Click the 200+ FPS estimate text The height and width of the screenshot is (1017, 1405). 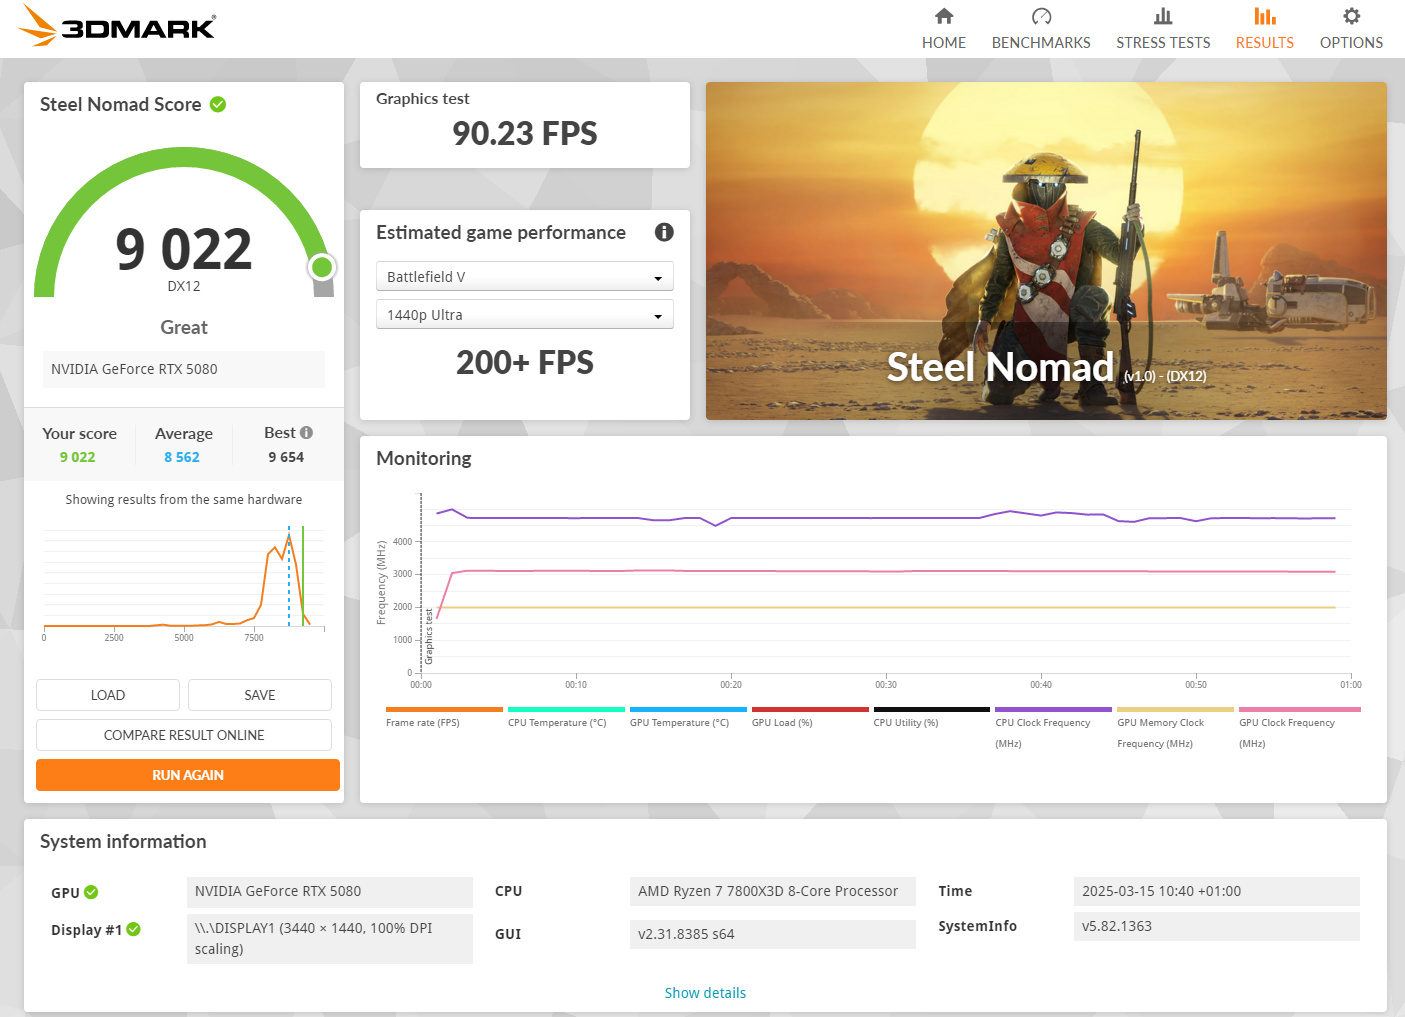point(525,362)
